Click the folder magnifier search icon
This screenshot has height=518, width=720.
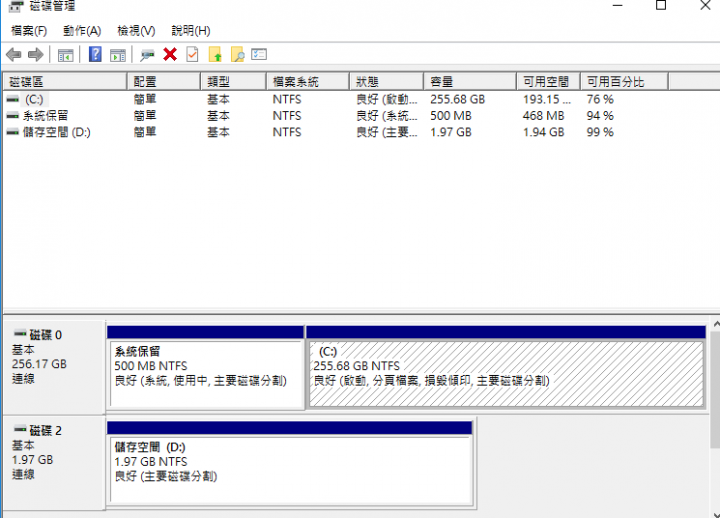(237, 55)
